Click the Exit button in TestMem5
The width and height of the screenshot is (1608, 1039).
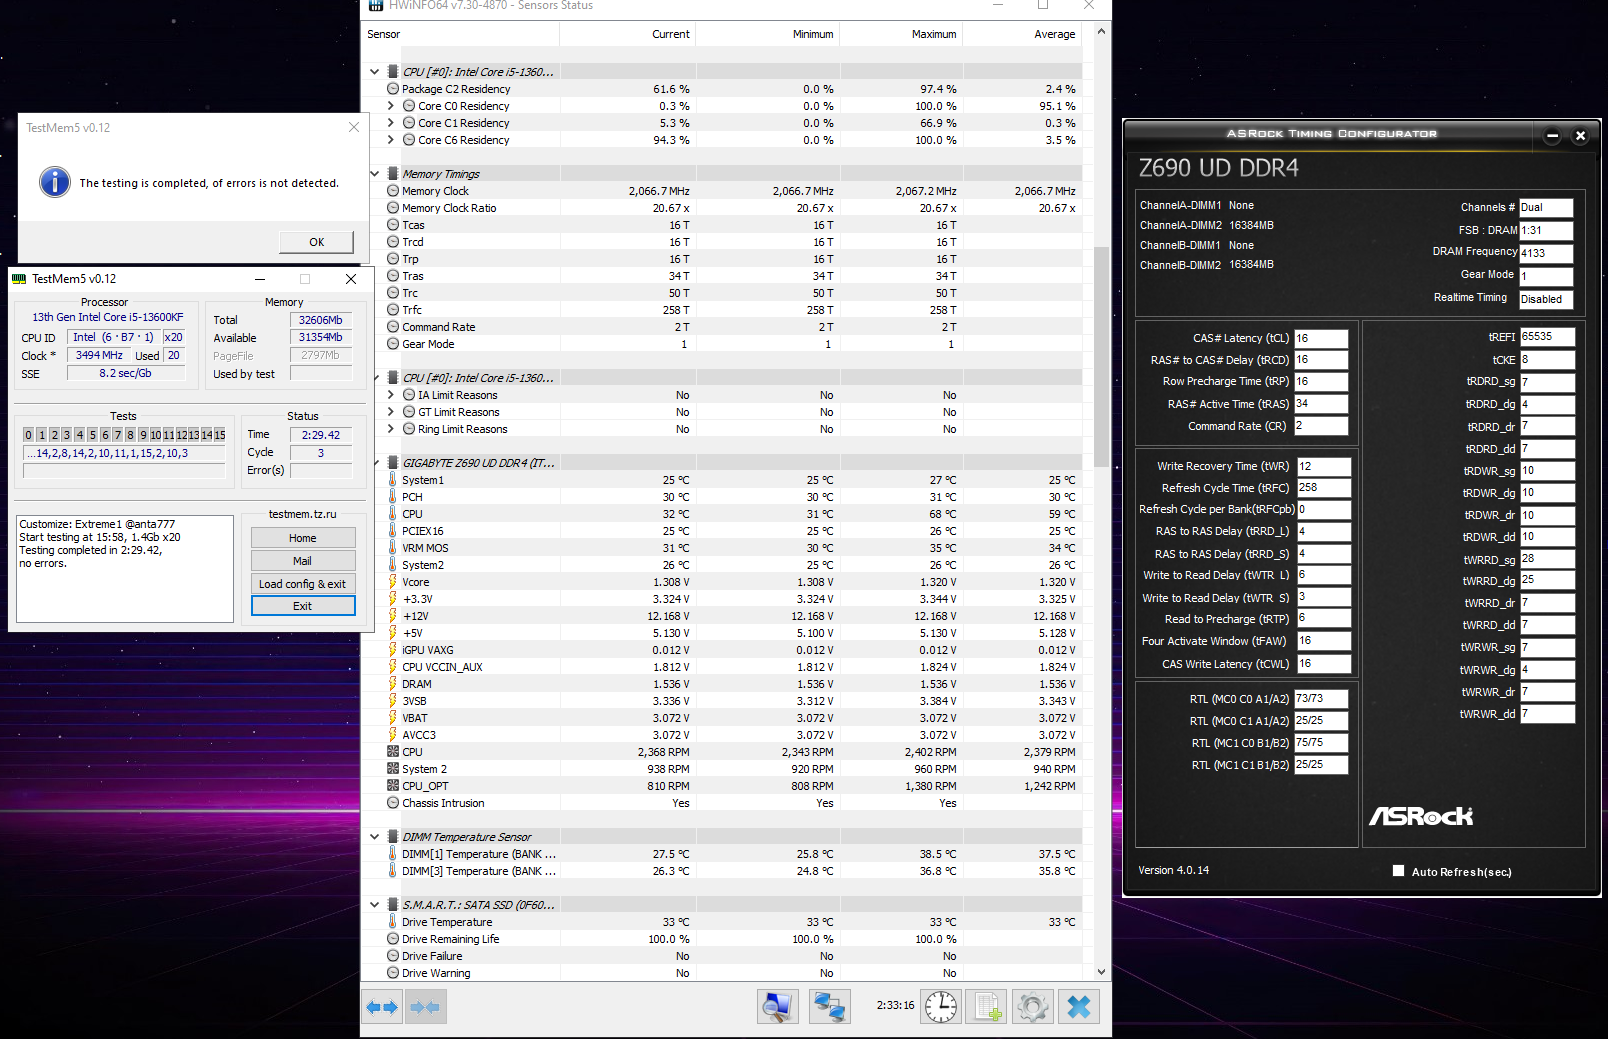coord(303,606)
